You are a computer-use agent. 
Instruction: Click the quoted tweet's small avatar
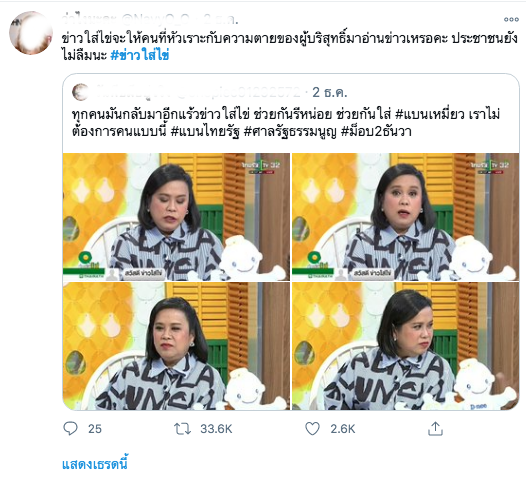[x=81, y=92]
